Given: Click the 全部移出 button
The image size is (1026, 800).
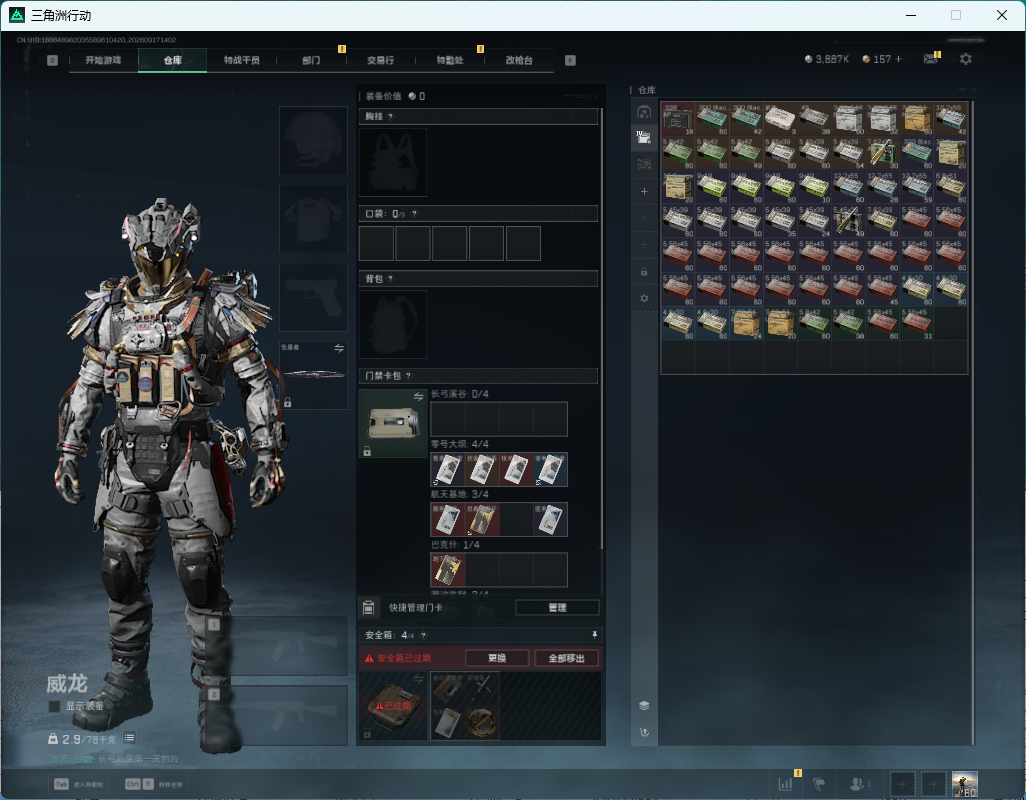Looking at the screenshot, I should tap(566, 658).
